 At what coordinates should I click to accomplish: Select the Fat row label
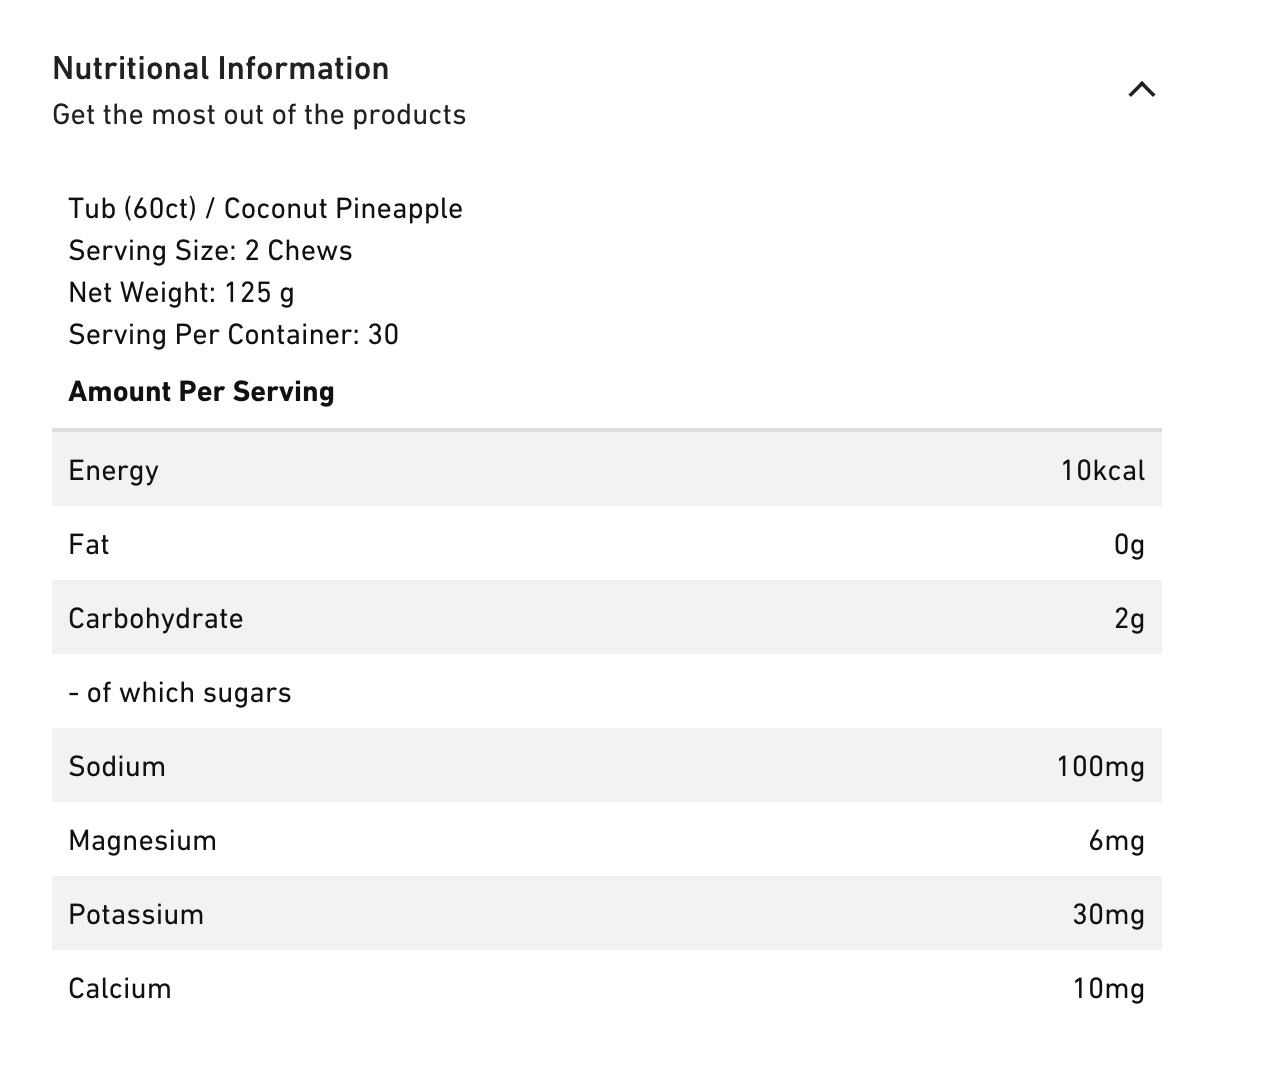(x=88, y=545)
